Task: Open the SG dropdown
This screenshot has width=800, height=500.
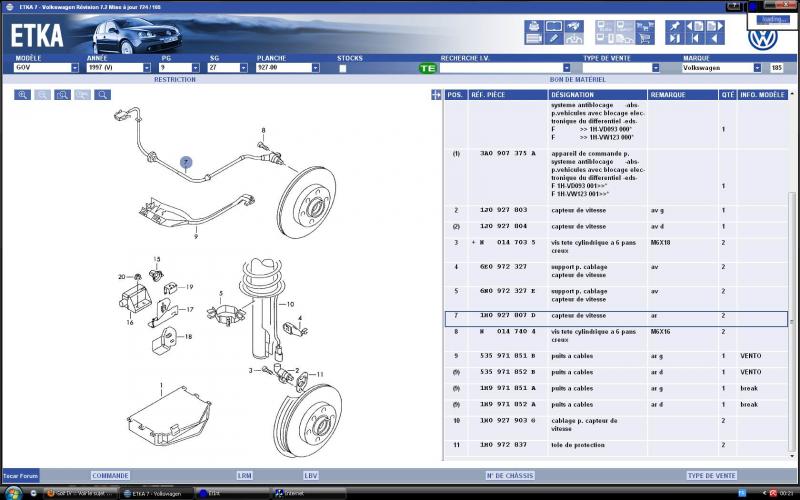Action: point(244,68)
